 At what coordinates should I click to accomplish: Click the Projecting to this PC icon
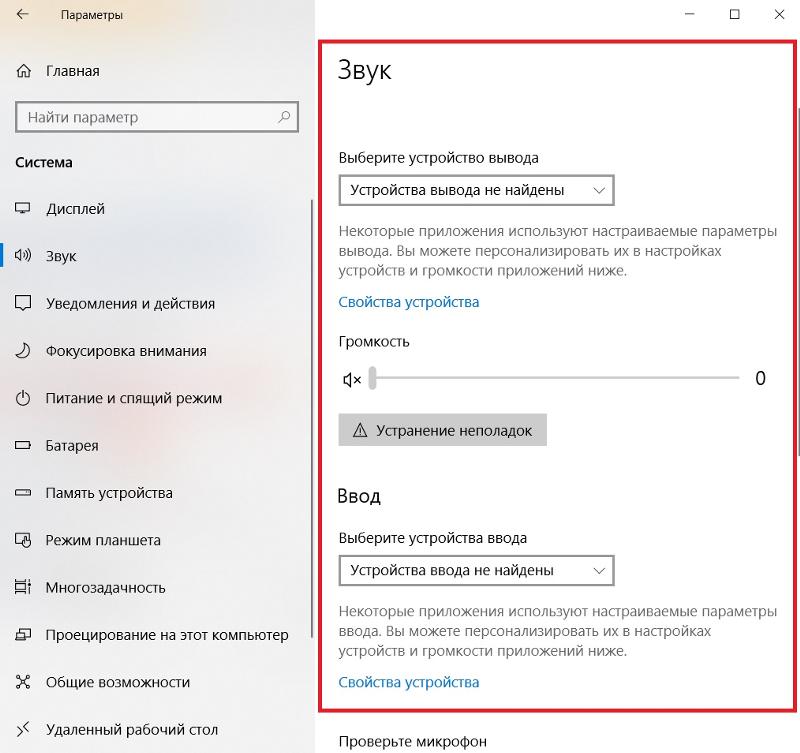point(23,635)
